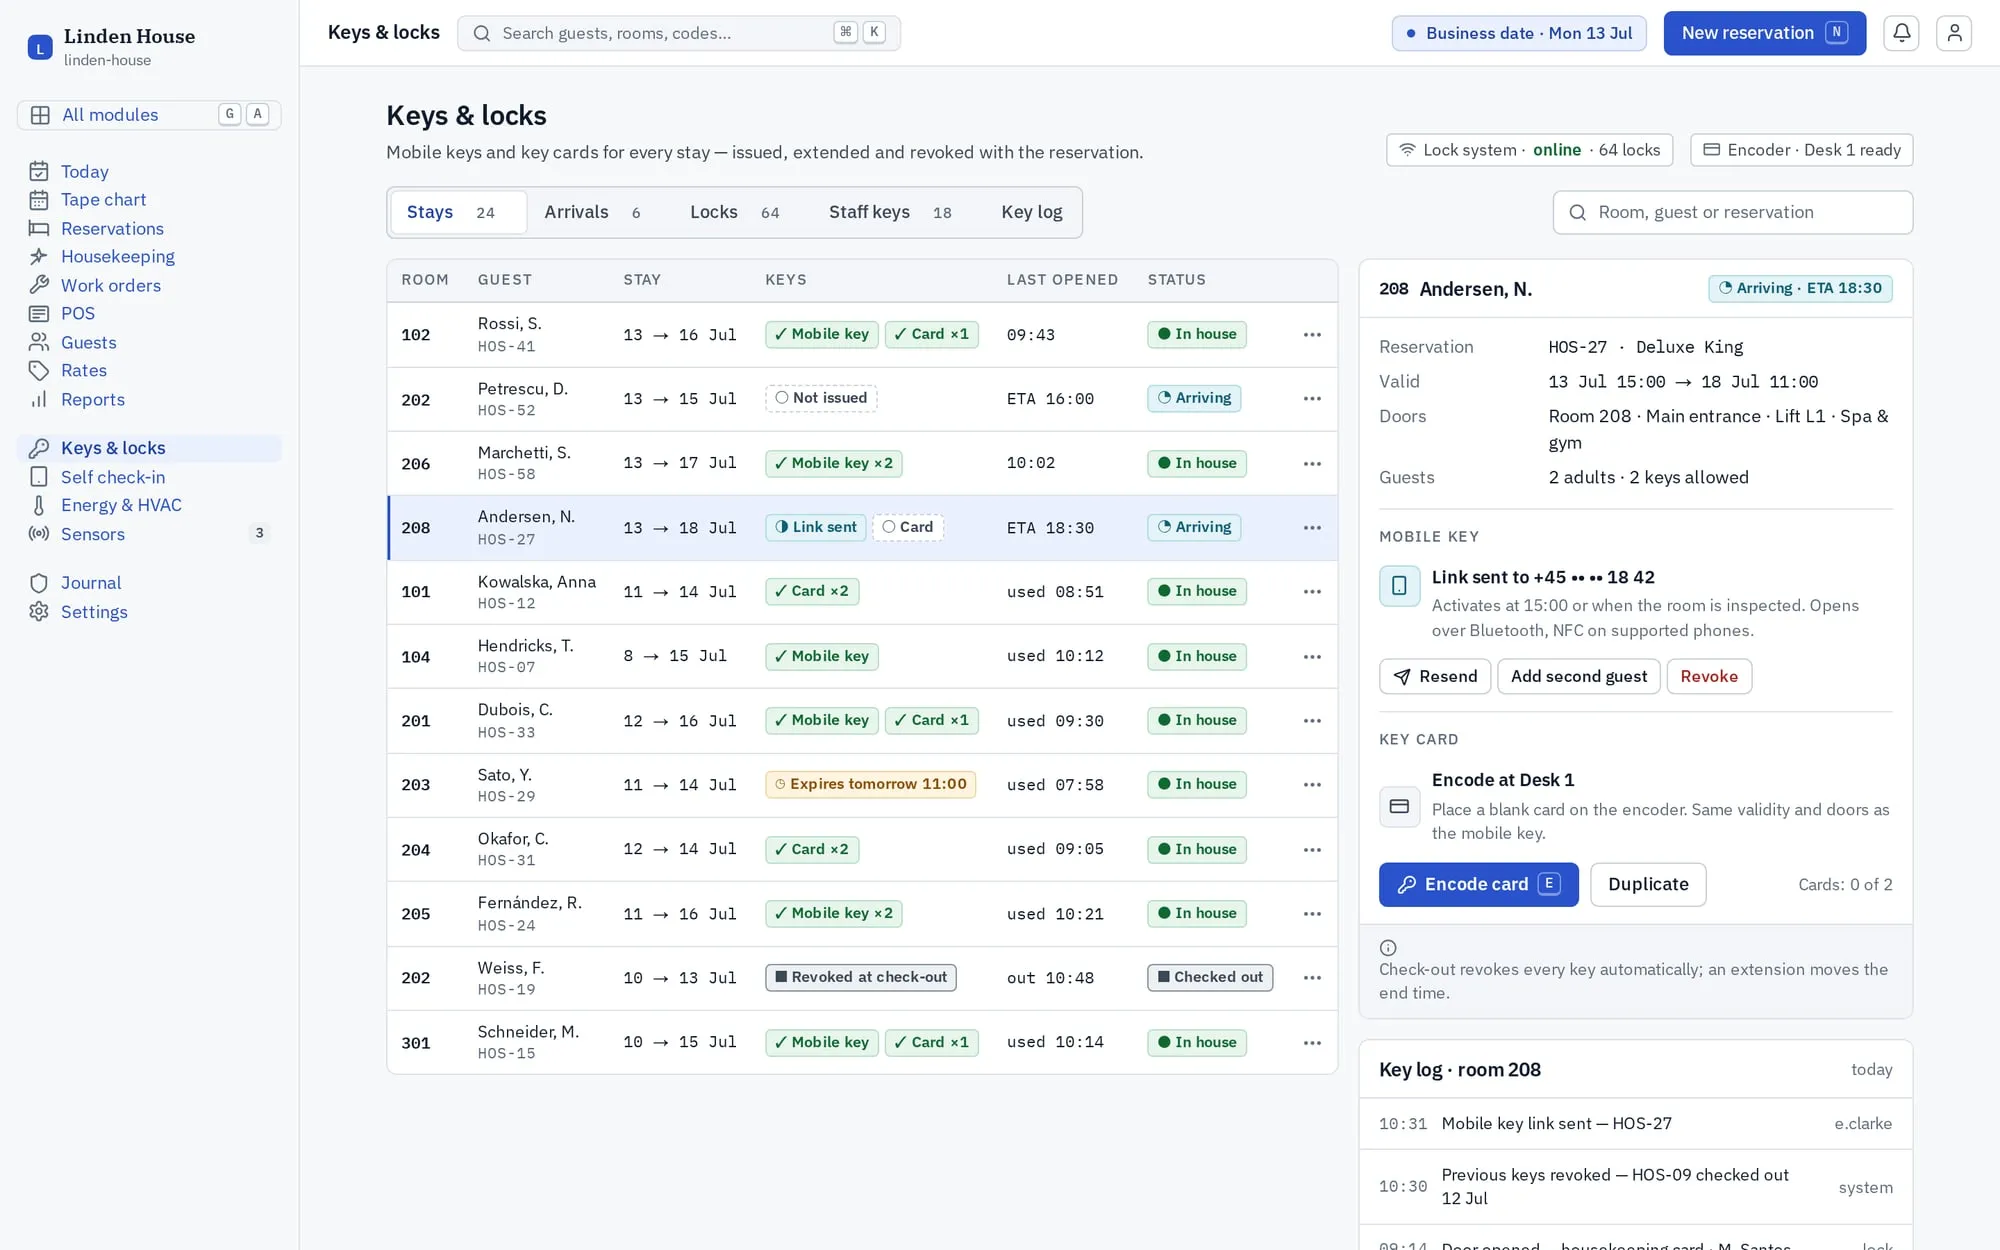Open the Journal shield item
Viewport: 2000px width, 1250px height.
coord(149,583)
